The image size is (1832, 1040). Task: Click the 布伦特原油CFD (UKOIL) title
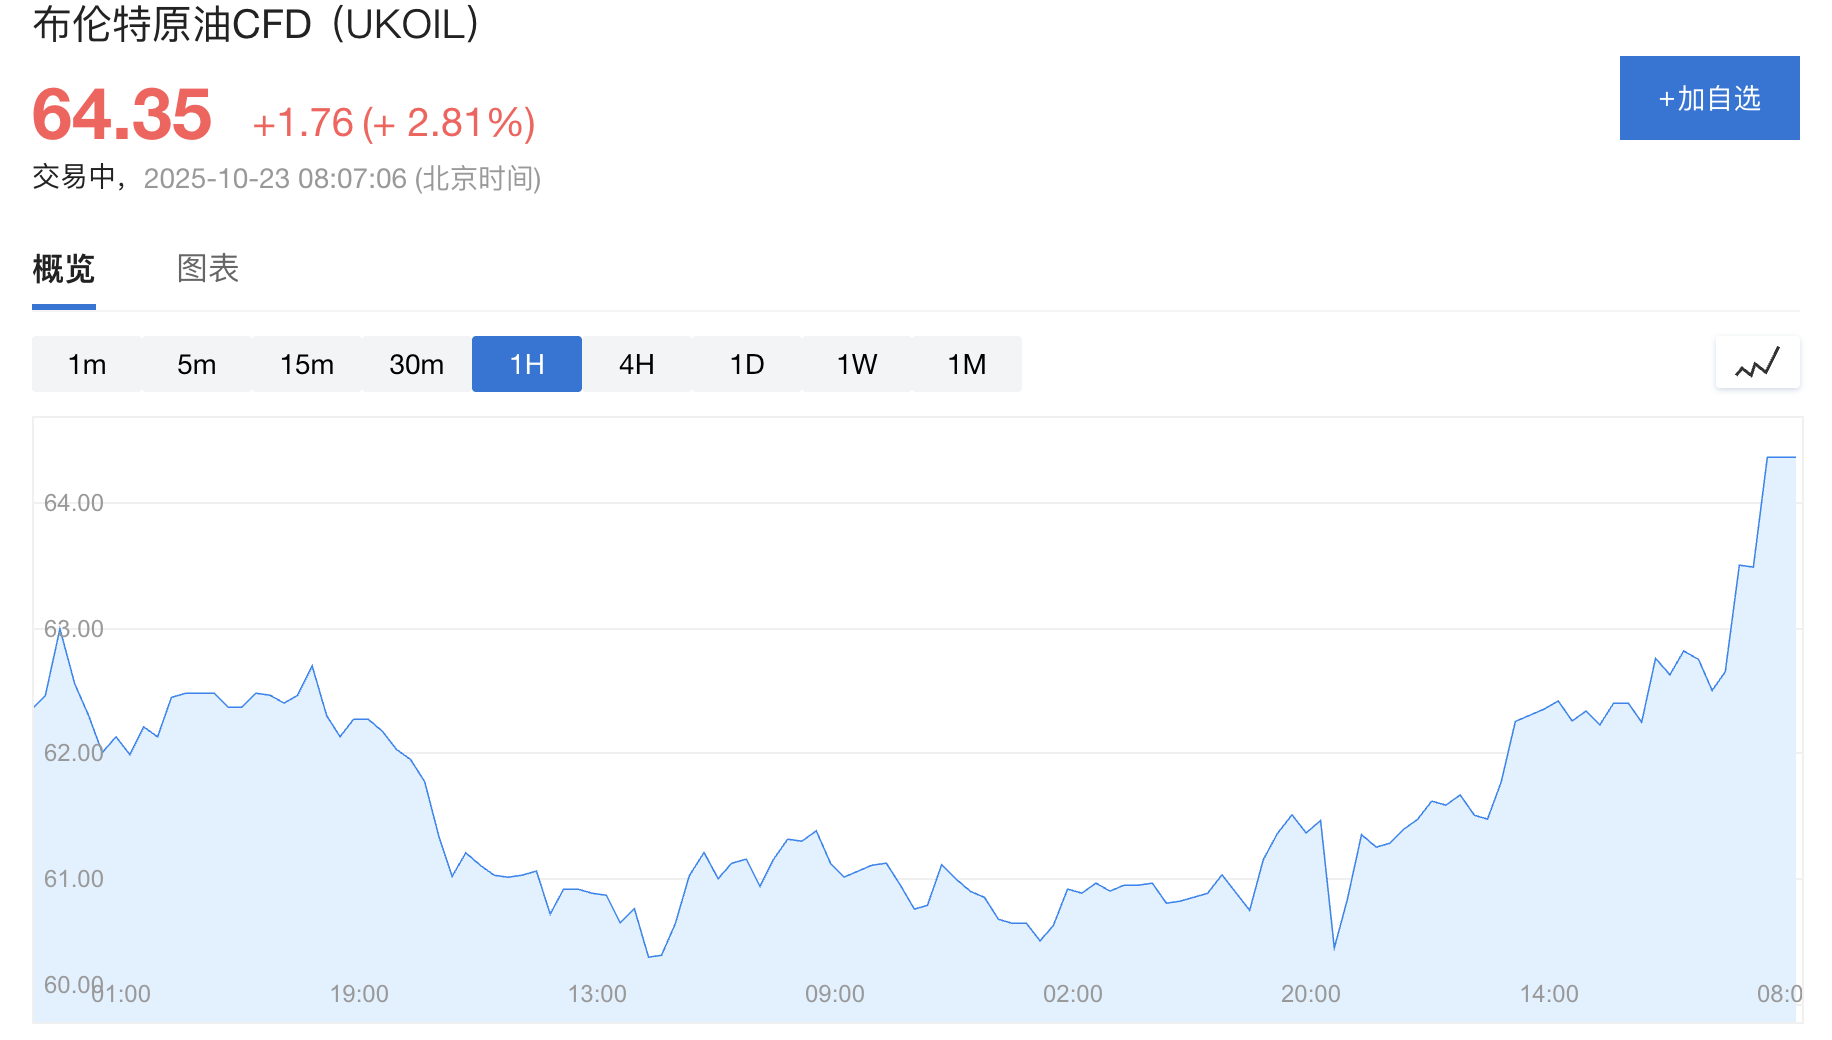(256, 24)
